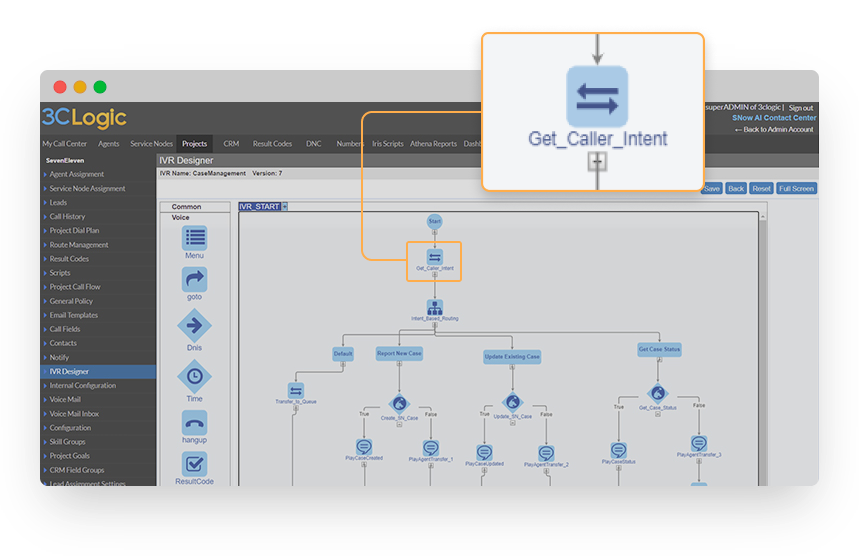Click the Default branch box
The width and height of the screenshot is (859, 556).
pos(343,354)
